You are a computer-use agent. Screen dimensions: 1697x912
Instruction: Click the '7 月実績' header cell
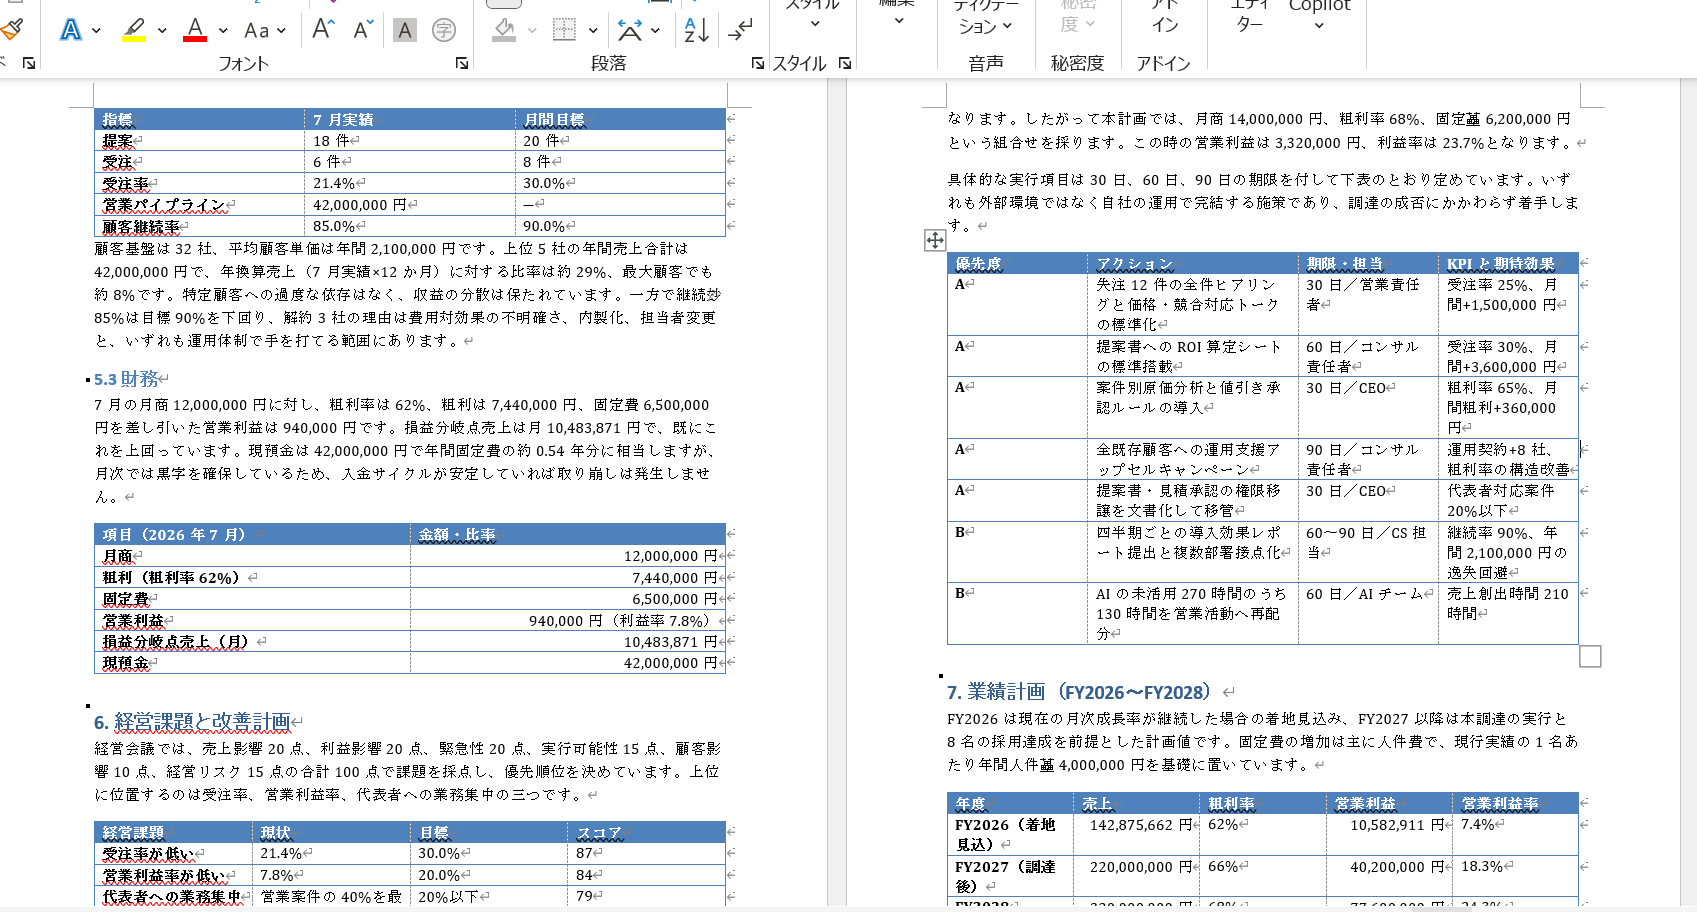[x=410, y=120]
